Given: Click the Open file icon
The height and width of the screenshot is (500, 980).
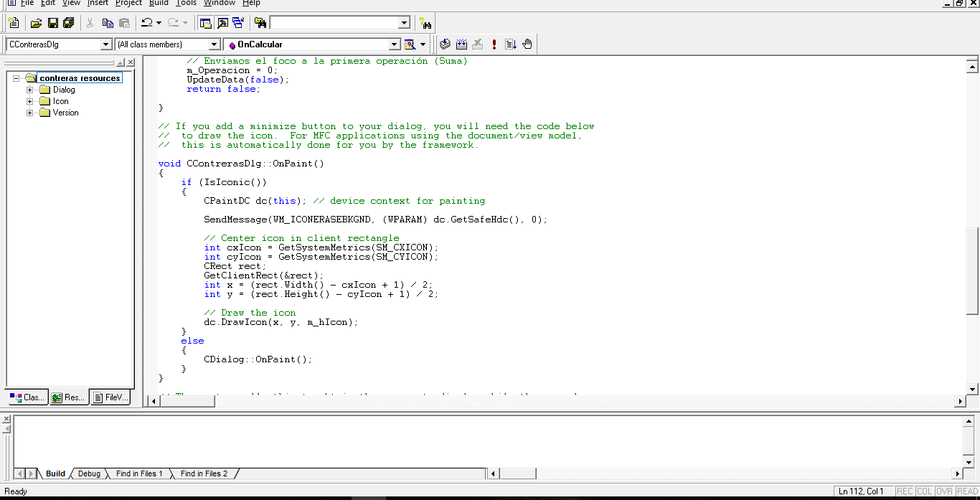Looking at the screenshot, I should pyautogui.click(x=36, y=23).
